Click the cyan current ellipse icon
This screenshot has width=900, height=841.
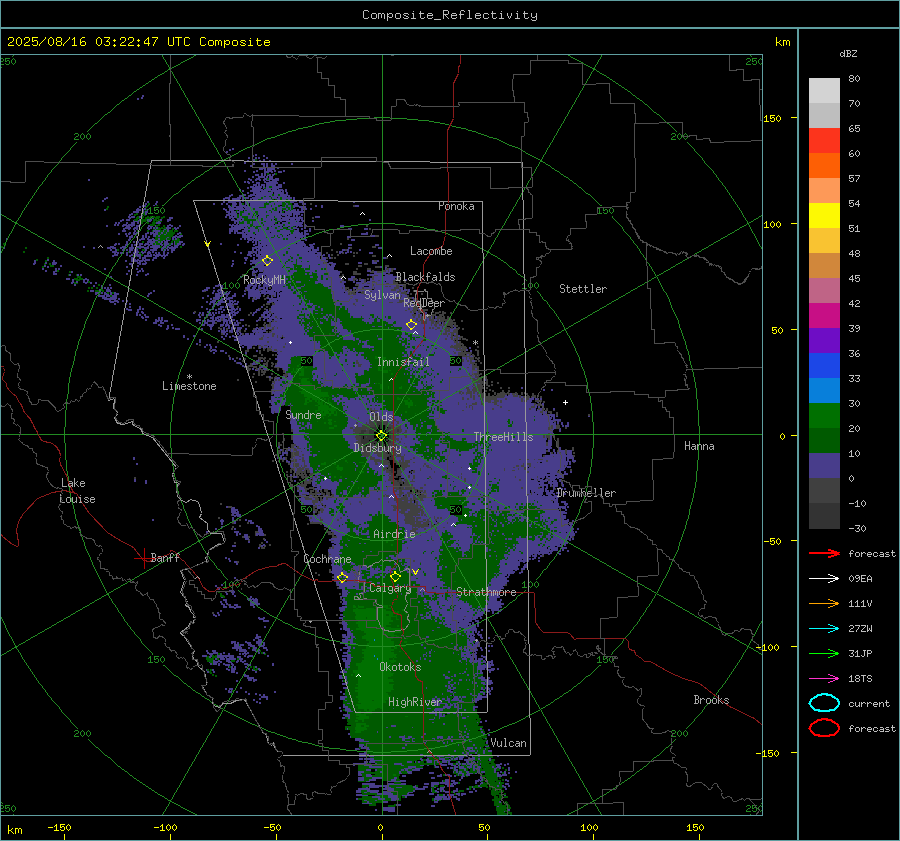click(x=824, y=703)
